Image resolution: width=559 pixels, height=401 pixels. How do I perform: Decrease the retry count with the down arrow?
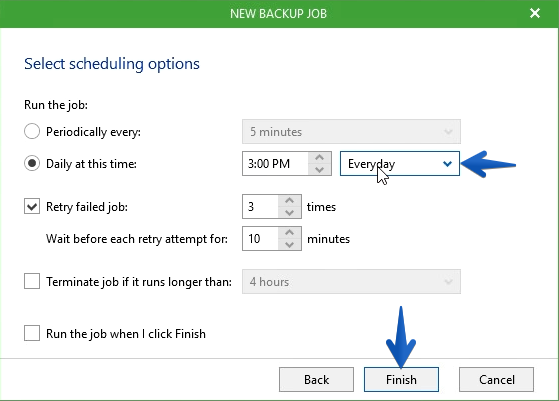coord(289,212)
